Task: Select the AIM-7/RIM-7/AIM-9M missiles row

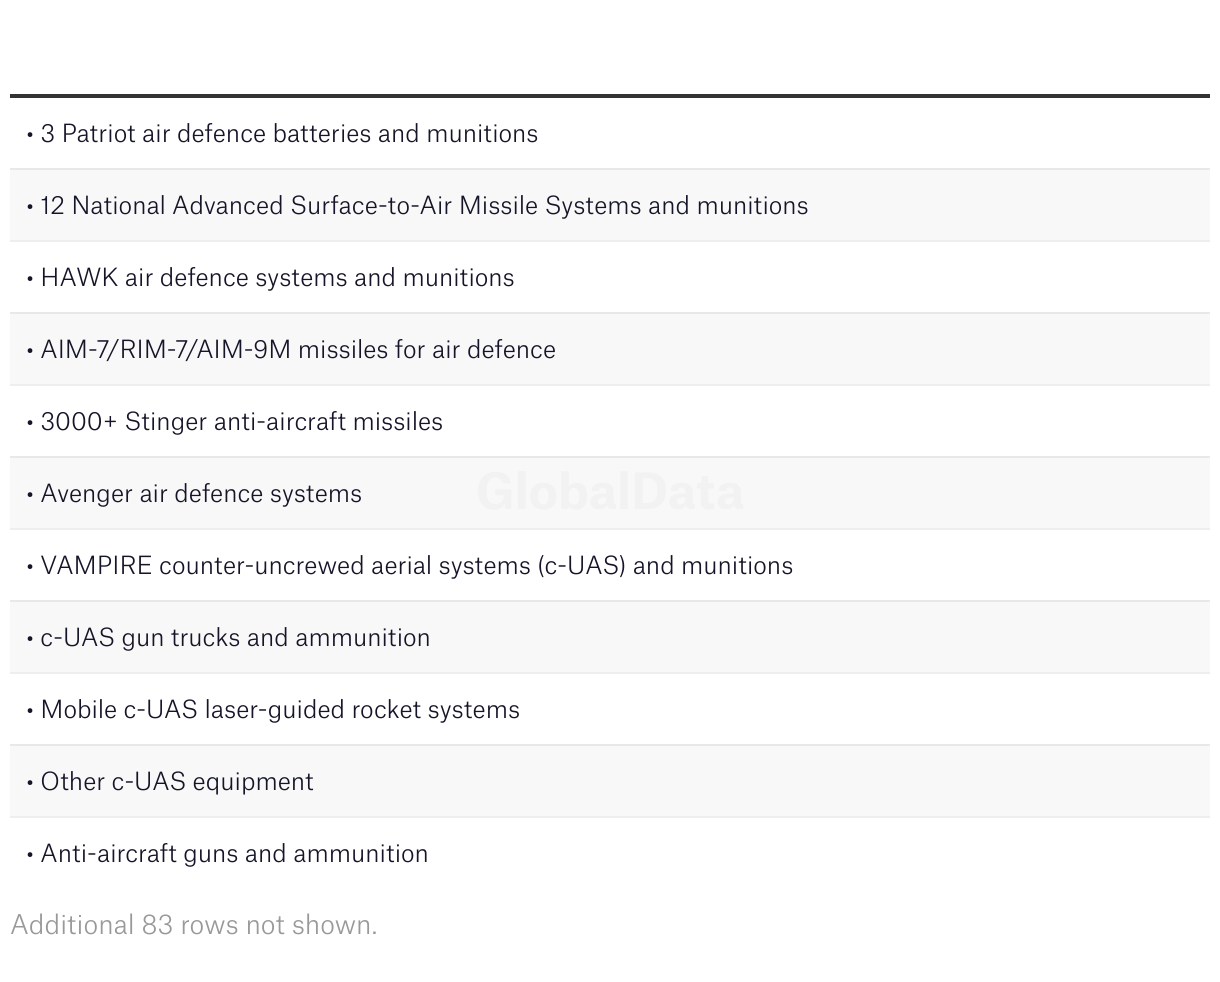Action: tap(298, 350)
